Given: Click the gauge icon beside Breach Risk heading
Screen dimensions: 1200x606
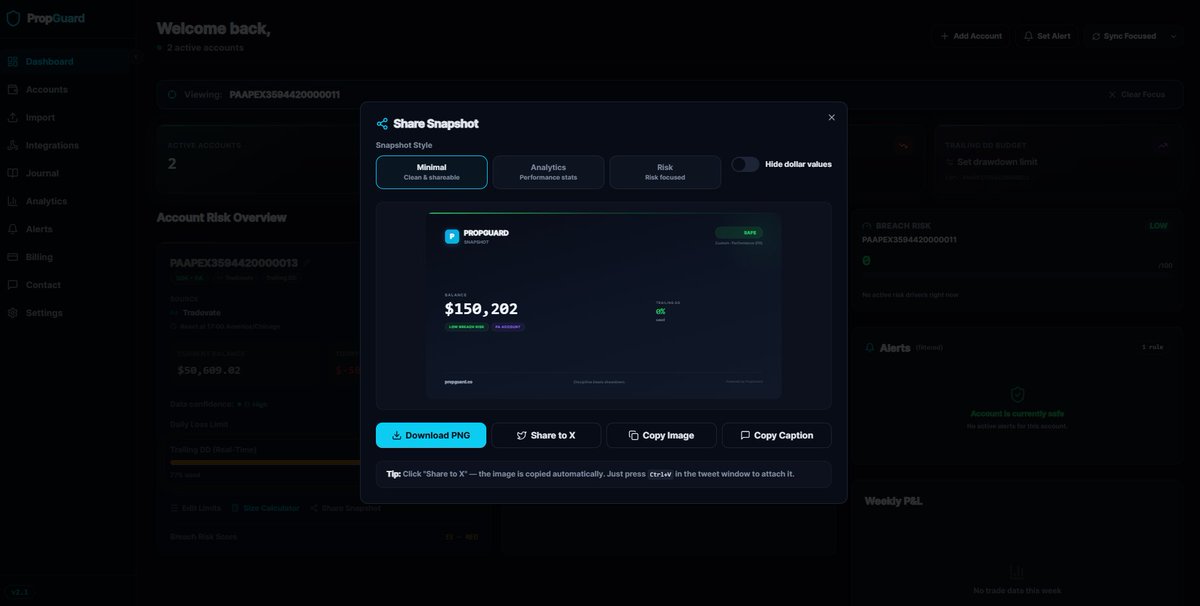Looking at the screenshot, I should click(867, 226).
